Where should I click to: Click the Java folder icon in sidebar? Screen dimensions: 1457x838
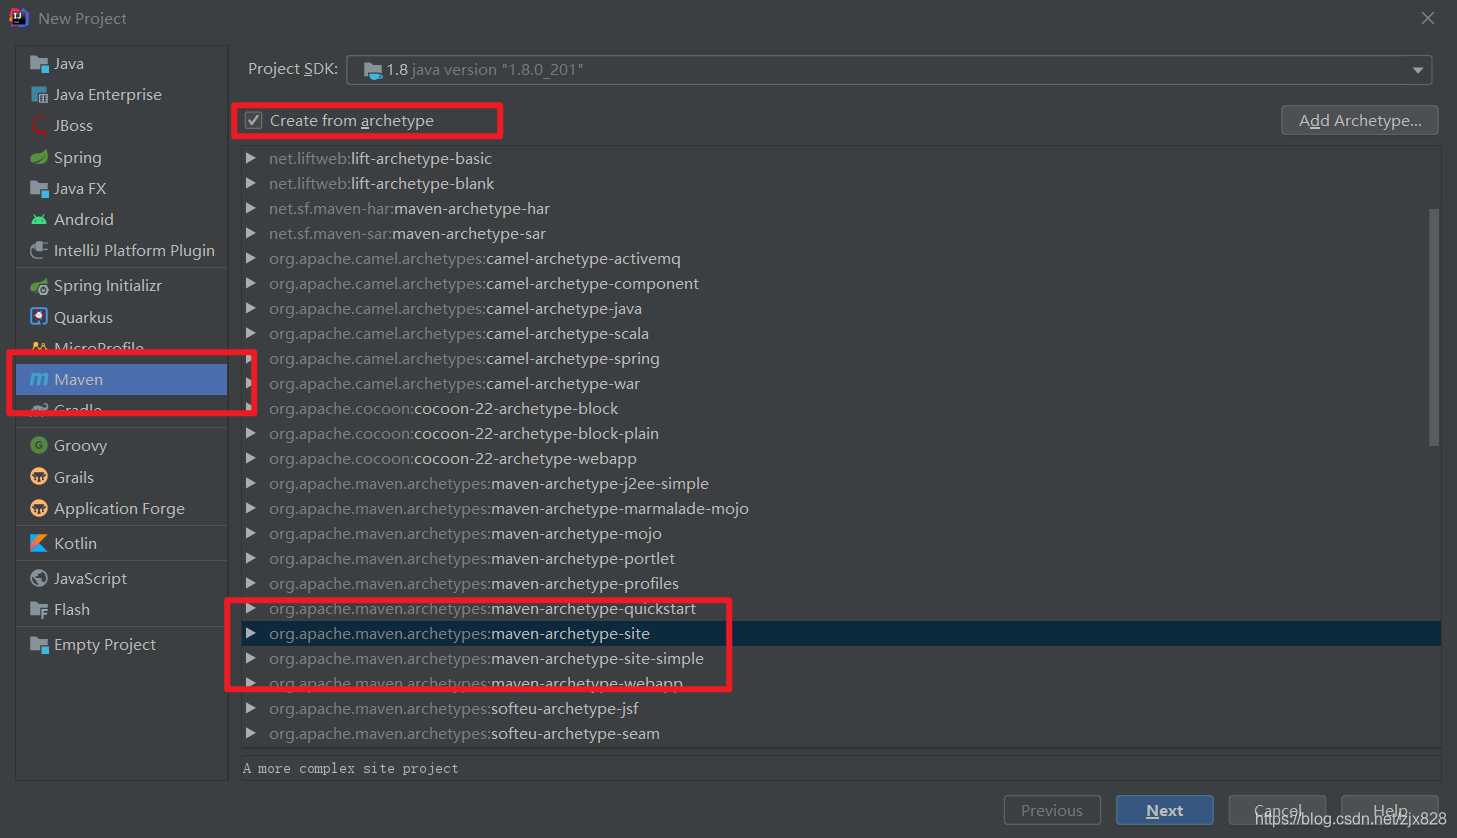pos(39,64)
